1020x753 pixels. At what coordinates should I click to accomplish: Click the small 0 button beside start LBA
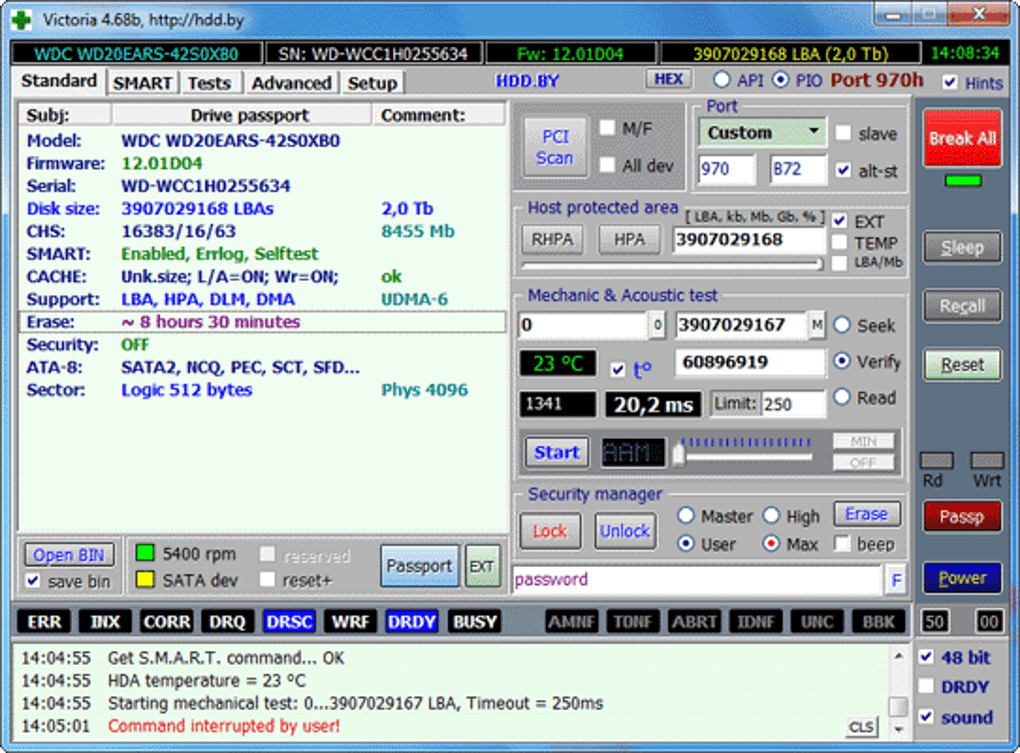click(x=657, y=324)
